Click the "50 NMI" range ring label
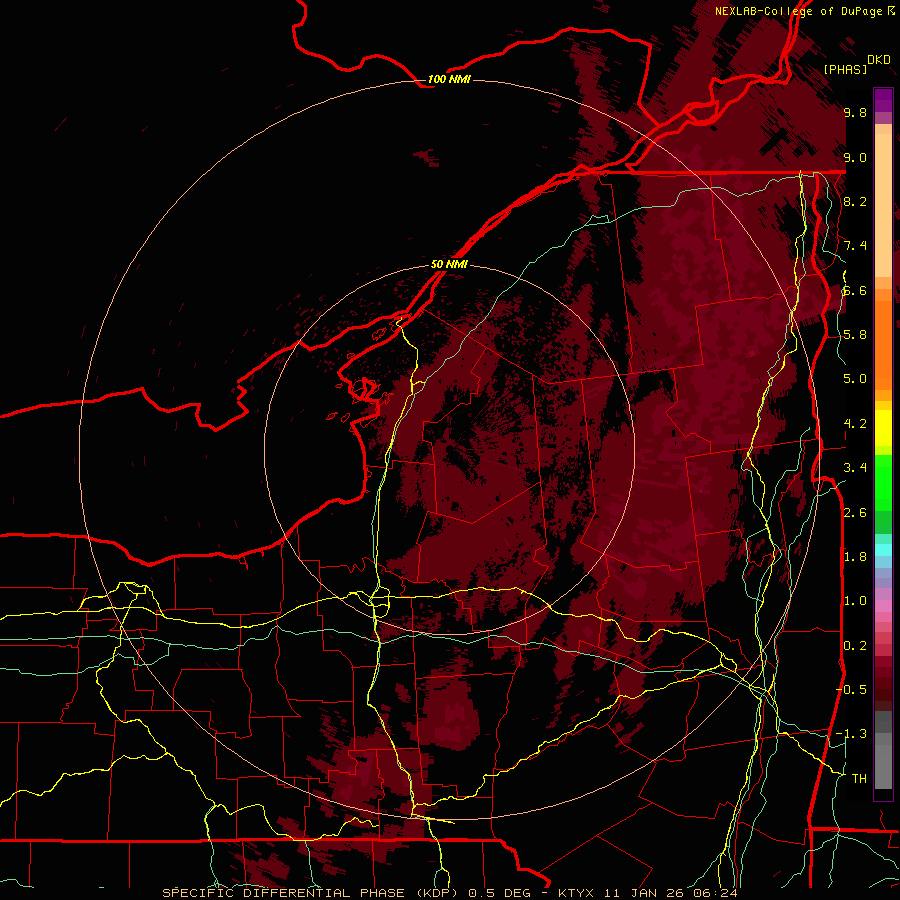Image resolution: width=900 pixels, height=900 pixels. click(x=449, y=264)
